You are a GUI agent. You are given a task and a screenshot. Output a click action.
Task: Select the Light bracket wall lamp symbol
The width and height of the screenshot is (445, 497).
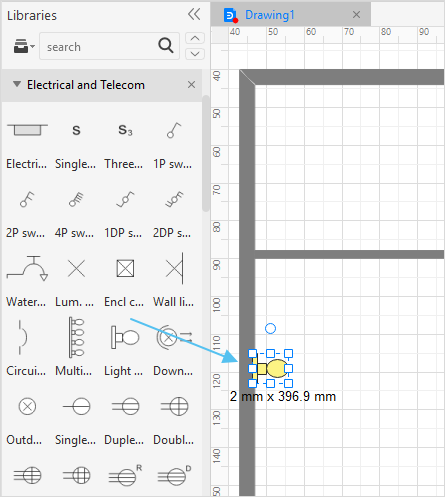tap(125, 337)
